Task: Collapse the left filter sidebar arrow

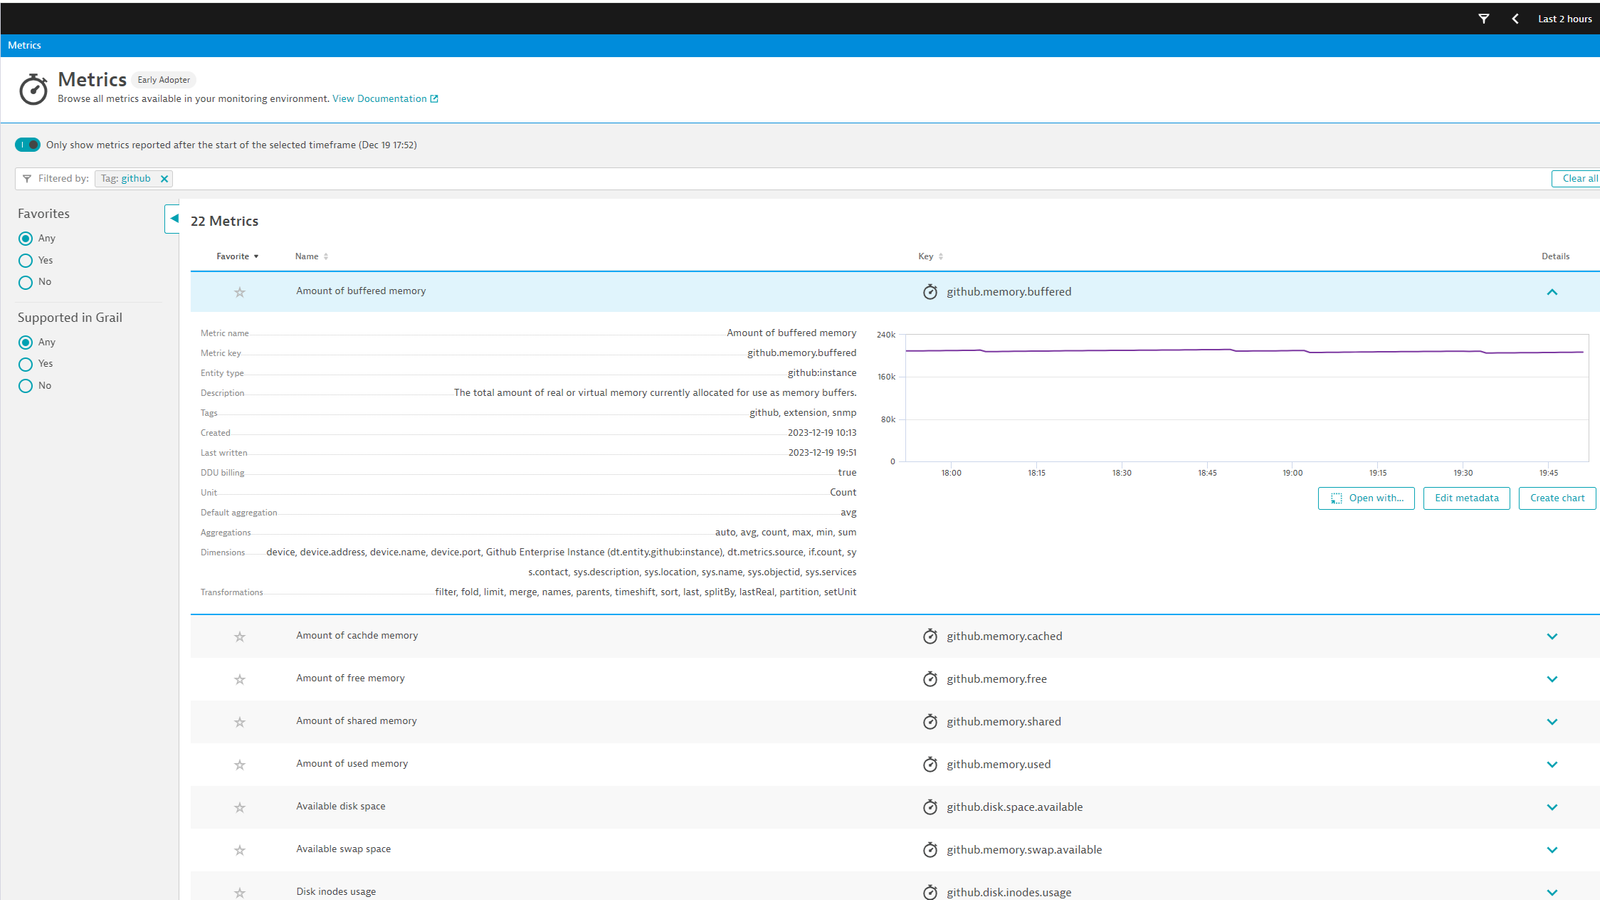Action: (172, 218)
